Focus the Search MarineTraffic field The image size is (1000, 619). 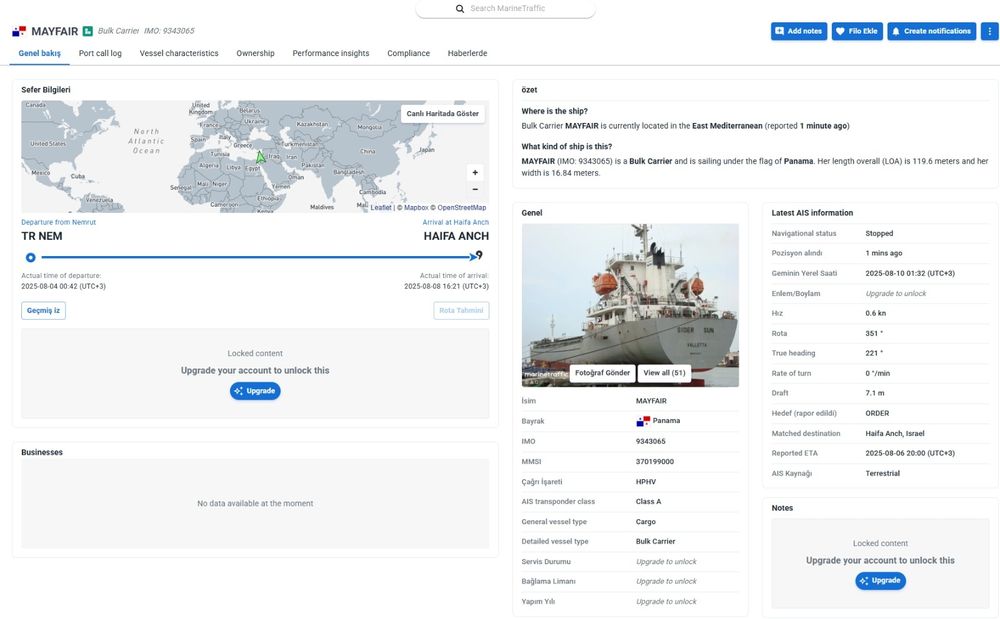click(x=507, y=9)
